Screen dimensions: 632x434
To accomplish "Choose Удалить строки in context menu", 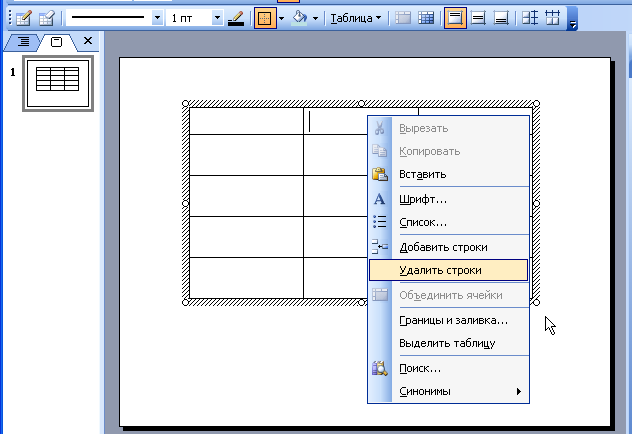I will coord(449,270).
